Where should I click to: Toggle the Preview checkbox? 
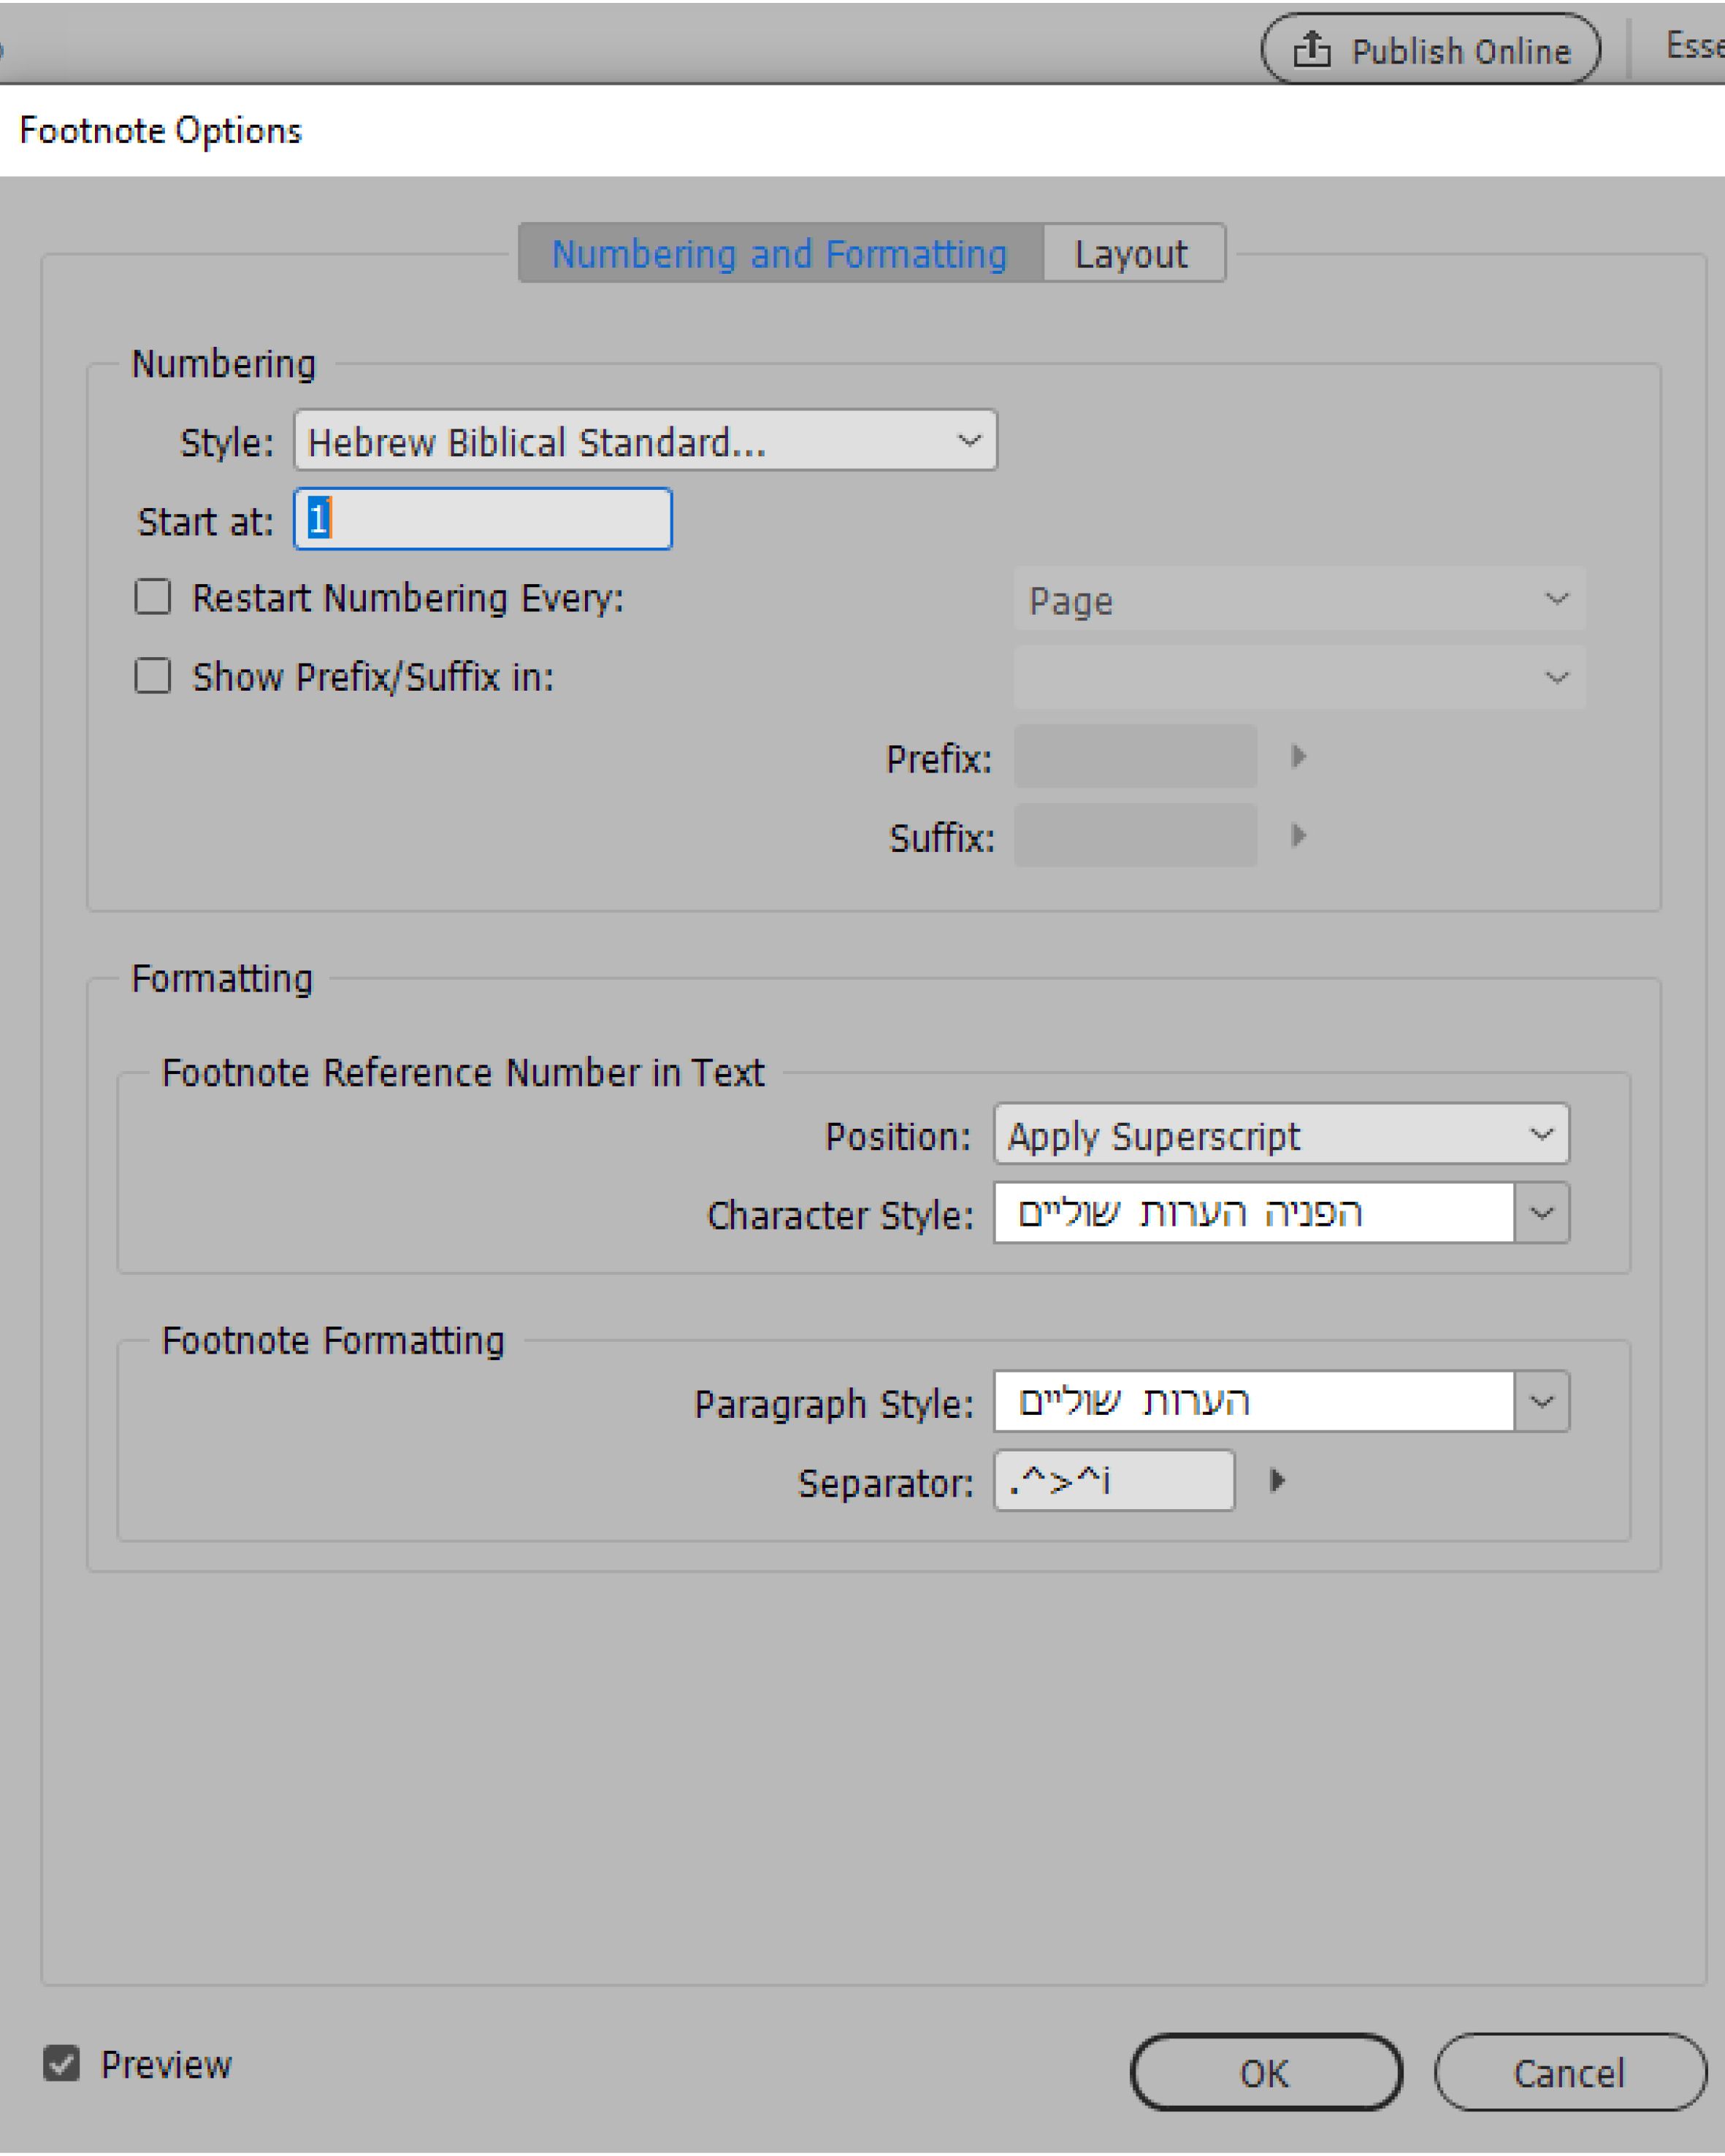(62, 2064)
